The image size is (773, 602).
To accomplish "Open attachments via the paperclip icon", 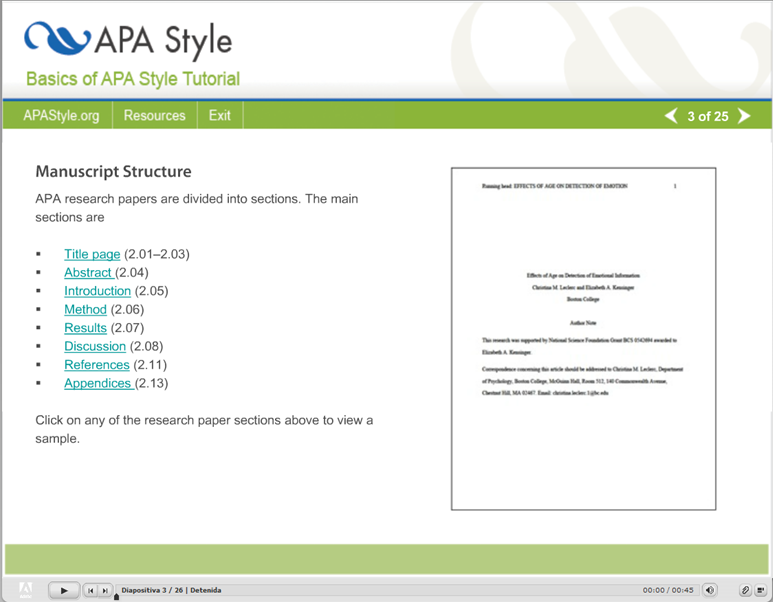I will tap(745, 590).
